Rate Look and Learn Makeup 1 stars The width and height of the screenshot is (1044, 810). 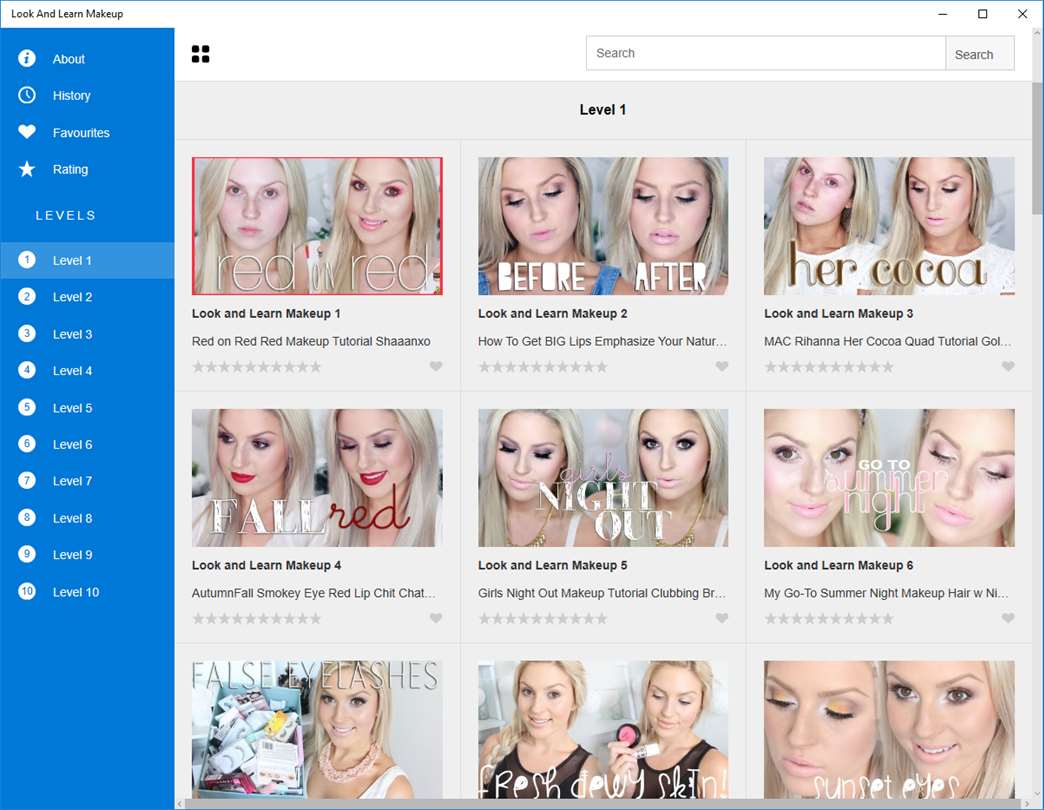(257, 367)
